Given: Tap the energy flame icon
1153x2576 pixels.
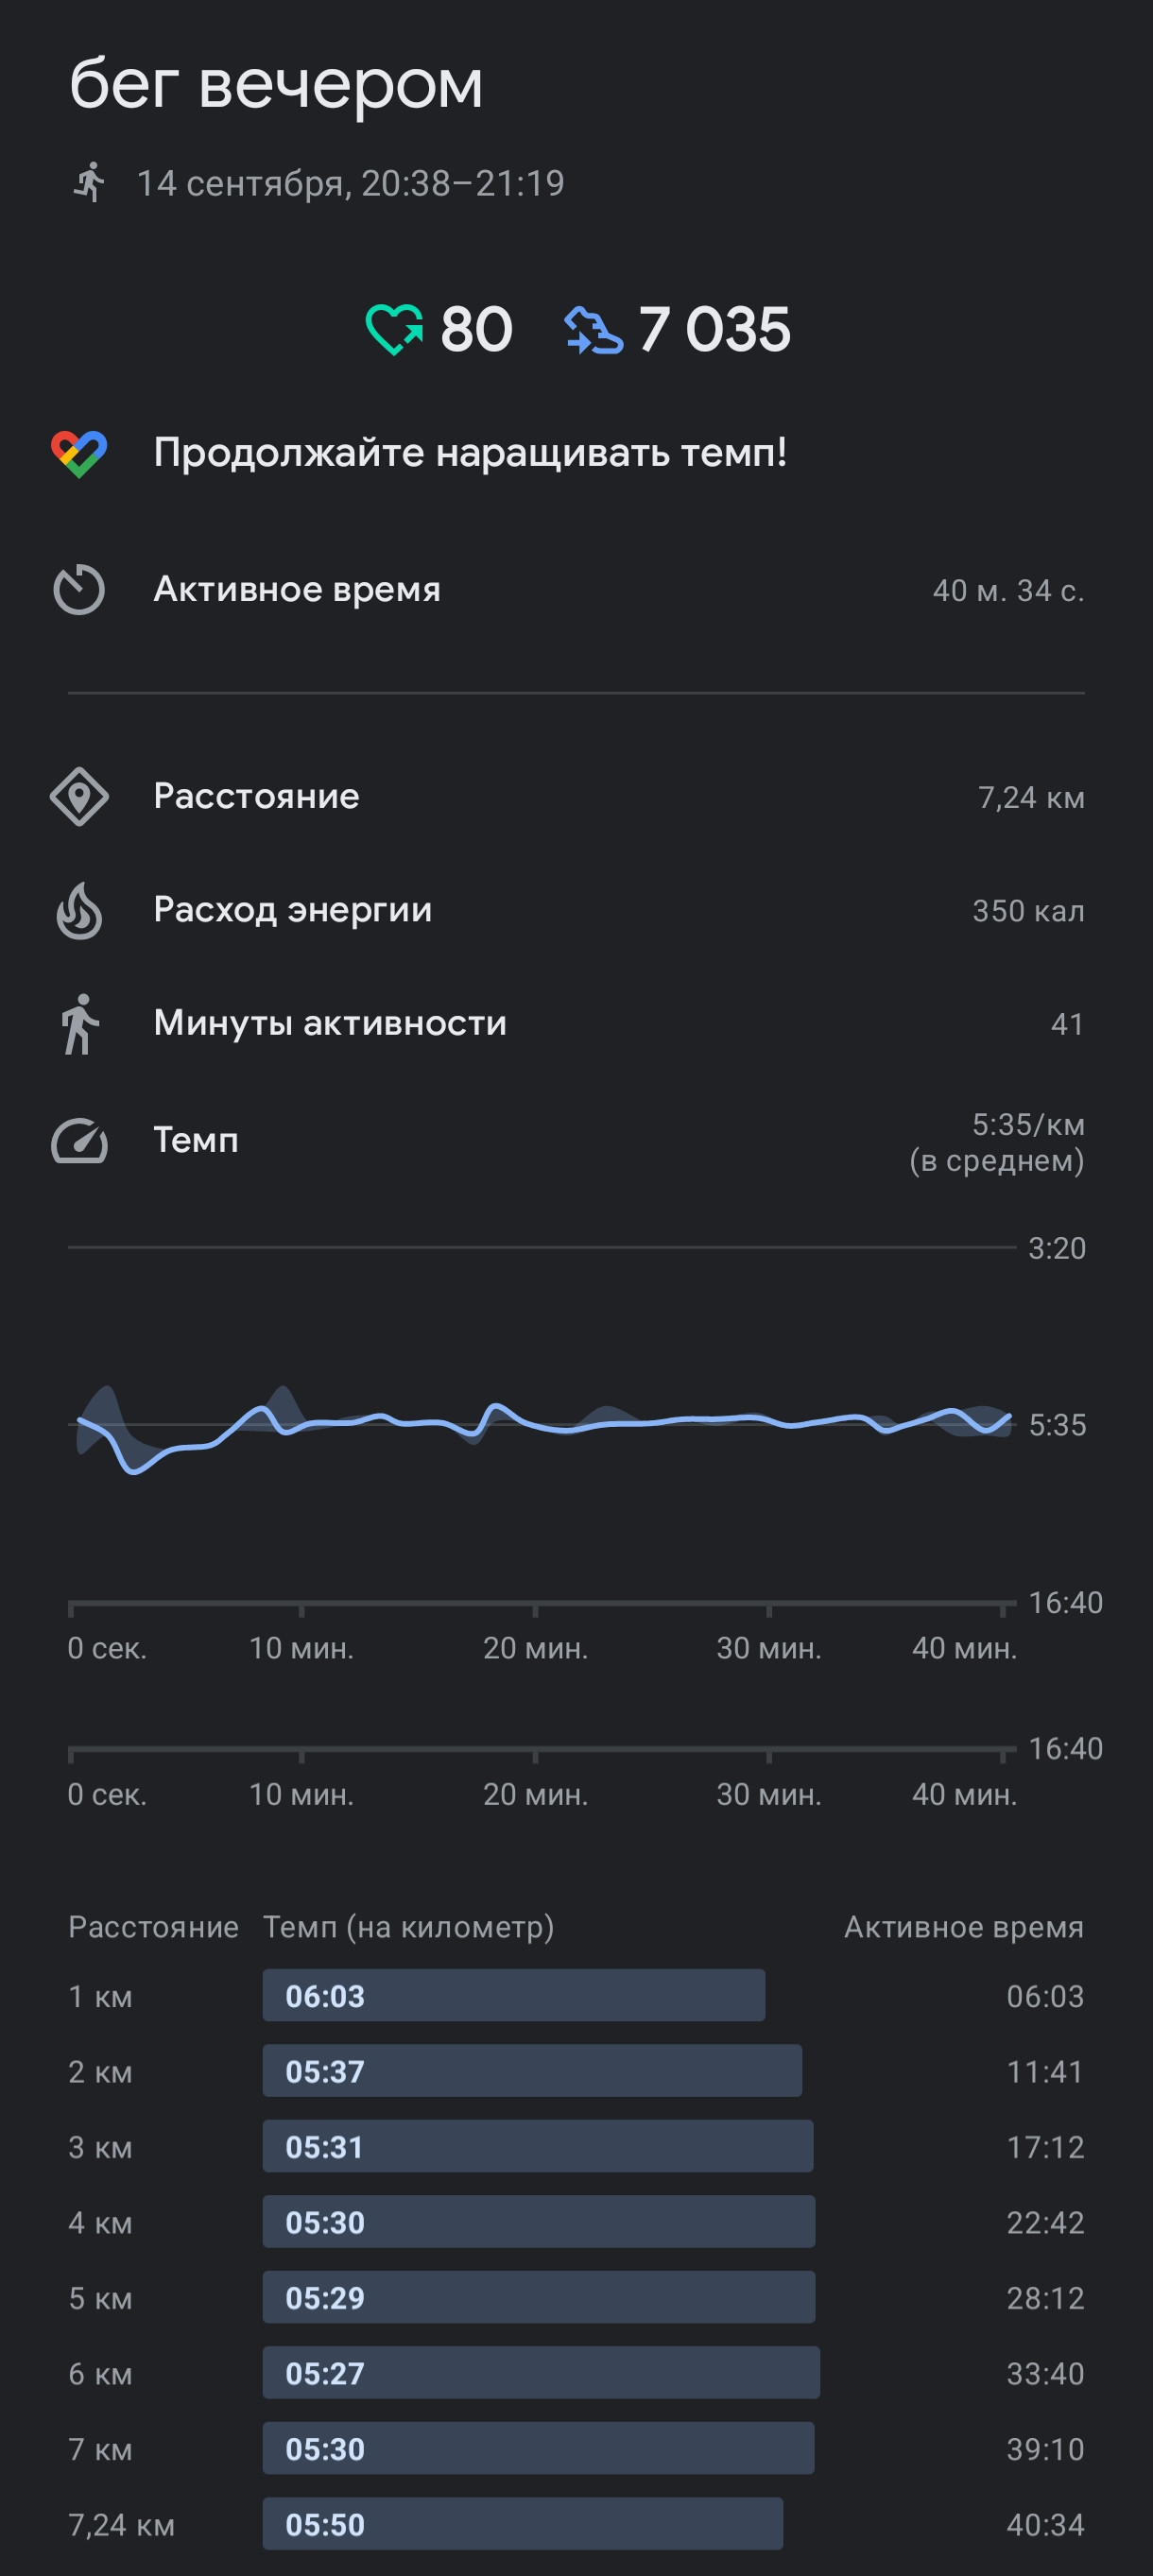Looking at the screenshot, I should pos(79,910).
